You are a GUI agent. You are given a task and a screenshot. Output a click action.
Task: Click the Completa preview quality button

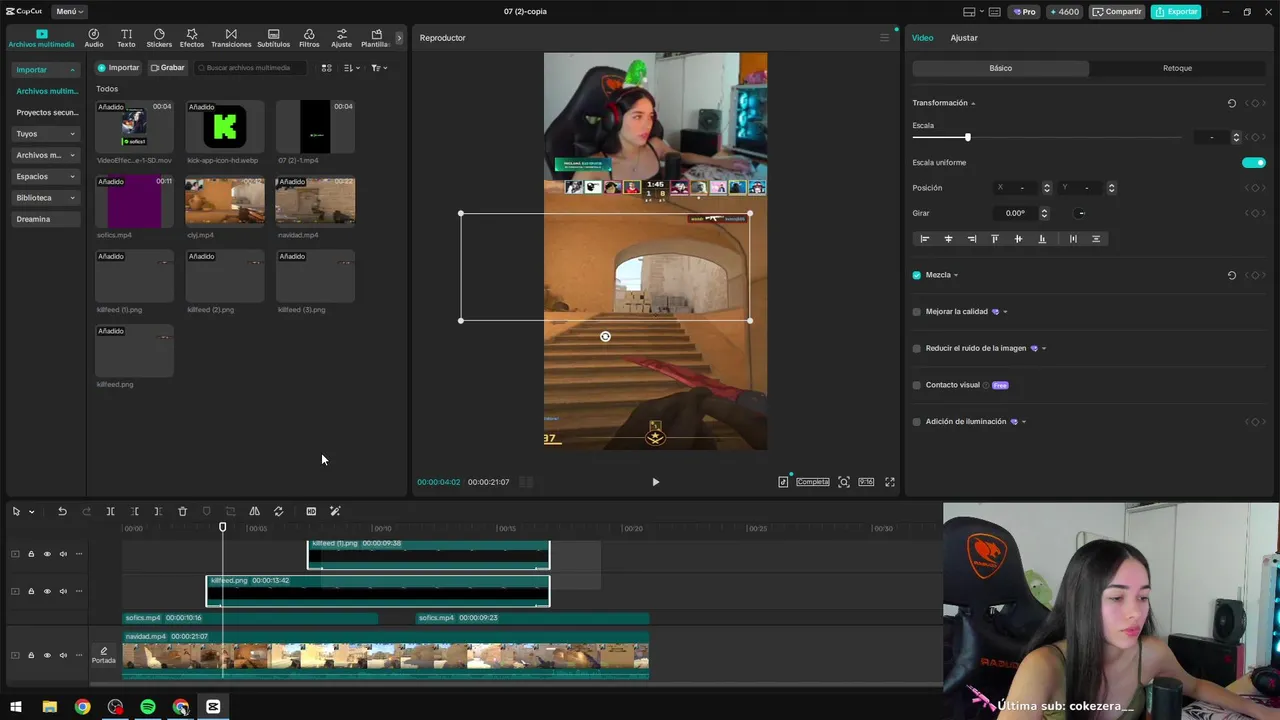click(812, 482)
